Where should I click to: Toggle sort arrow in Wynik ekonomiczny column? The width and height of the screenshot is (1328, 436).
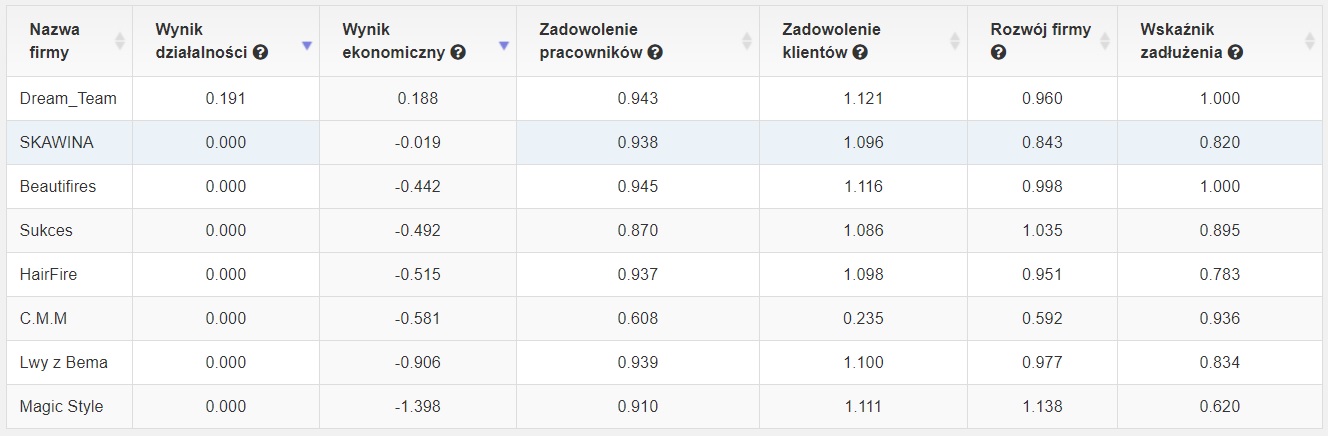point(504,45)
